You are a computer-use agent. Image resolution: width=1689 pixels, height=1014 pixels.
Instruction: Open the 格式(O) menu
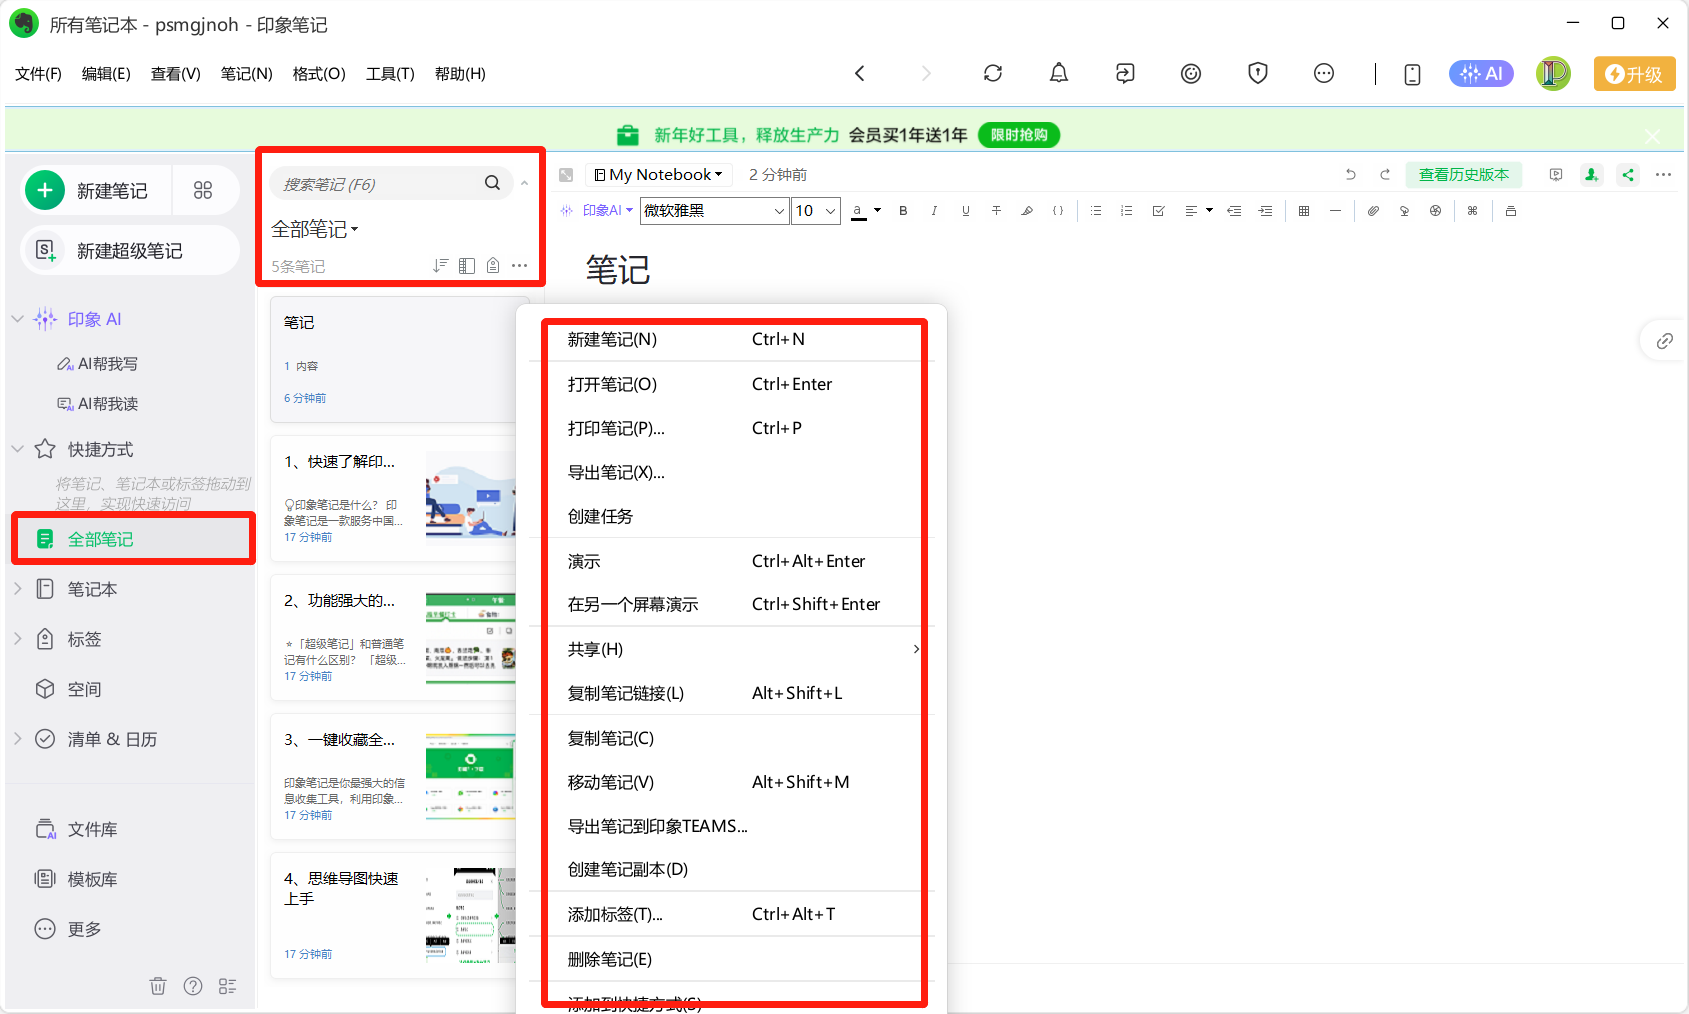319,74
